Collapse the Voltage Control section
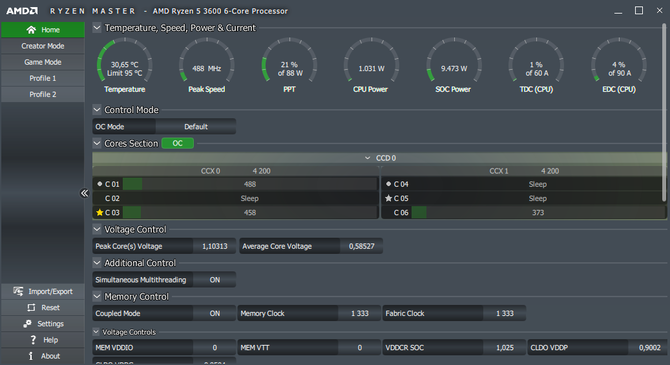The width and height of the screenshot is (670, 365). (x=97, y=229)
